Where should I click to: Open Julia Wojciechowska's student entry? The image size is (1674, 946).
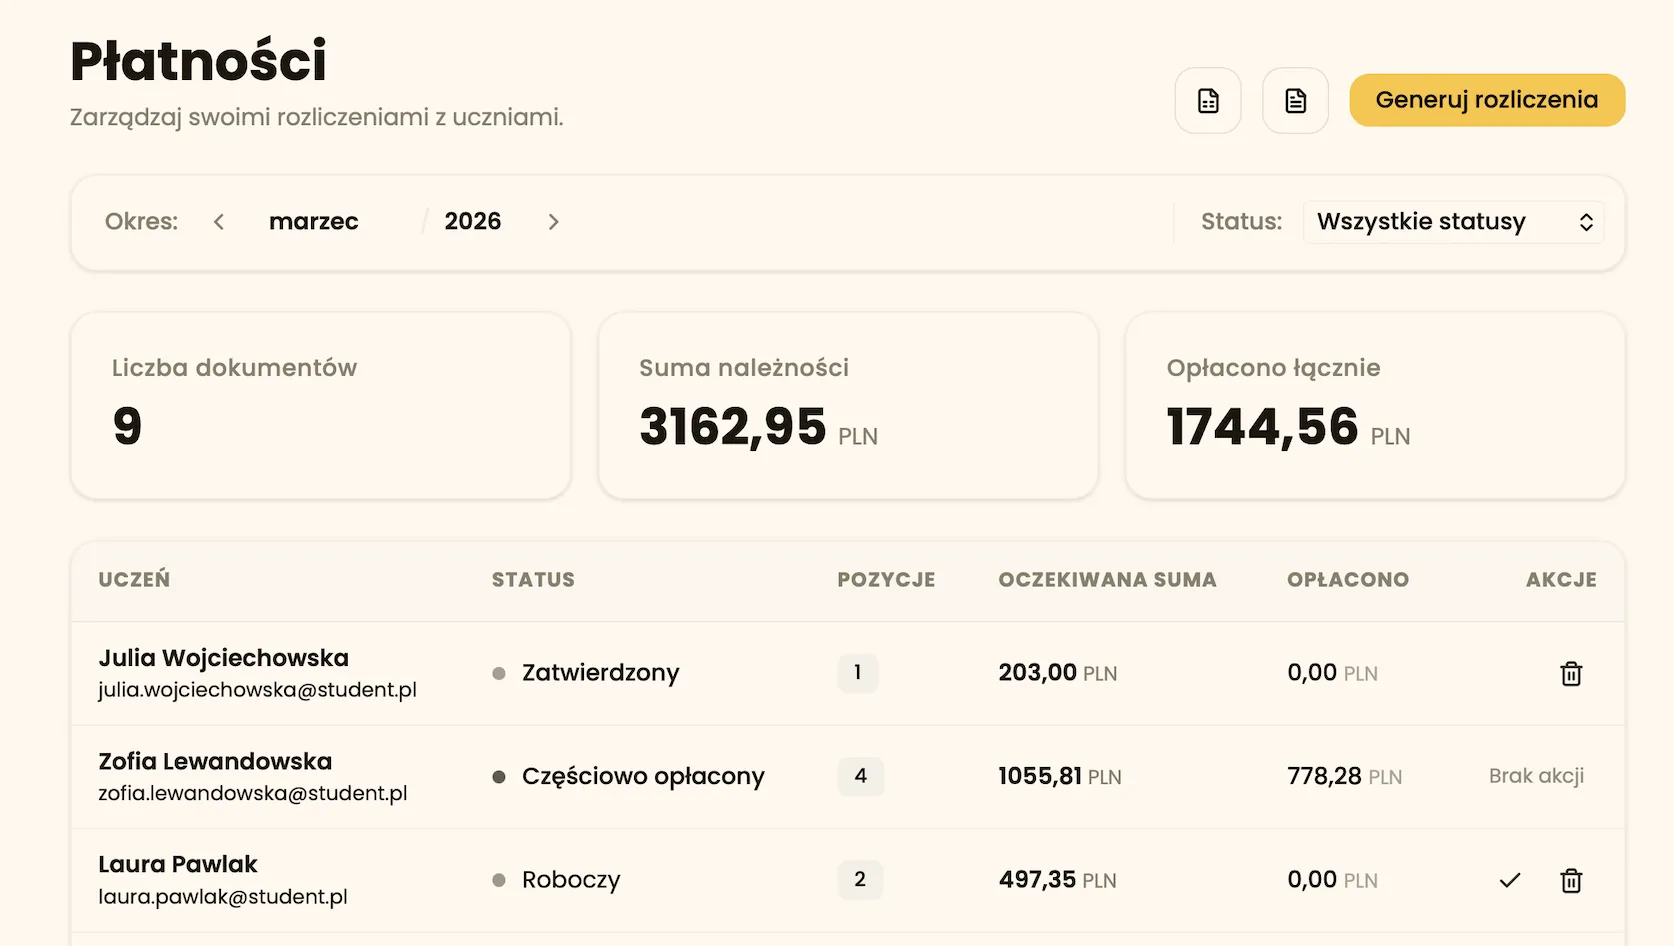click(224, 658)
